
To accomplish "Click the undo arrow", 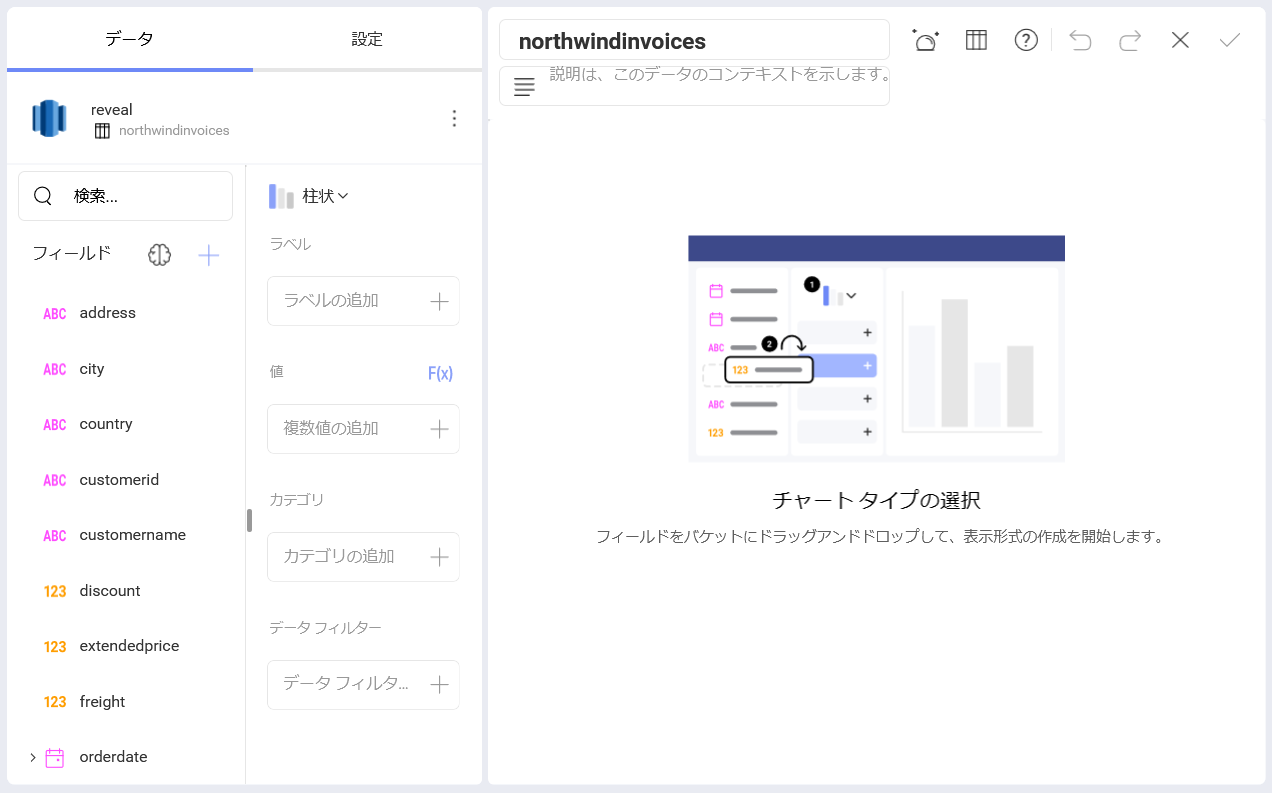I will coord(1080,40).
